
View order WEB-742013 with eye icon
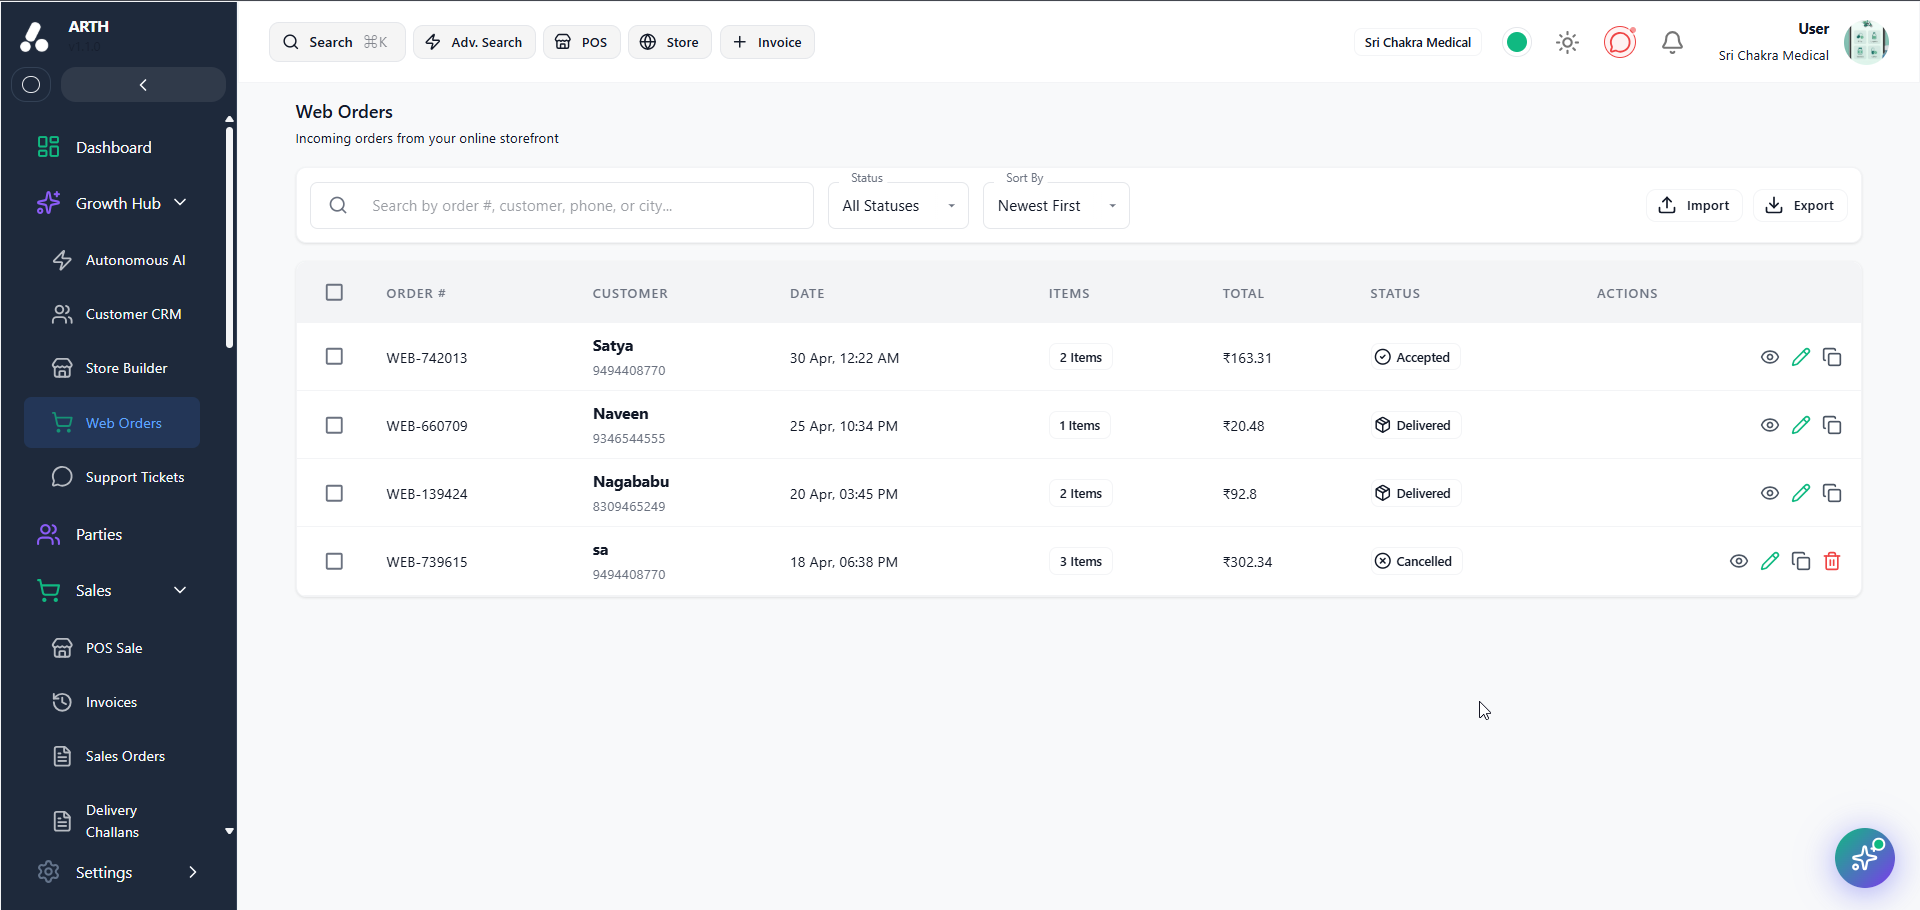tap(1769, 357)
